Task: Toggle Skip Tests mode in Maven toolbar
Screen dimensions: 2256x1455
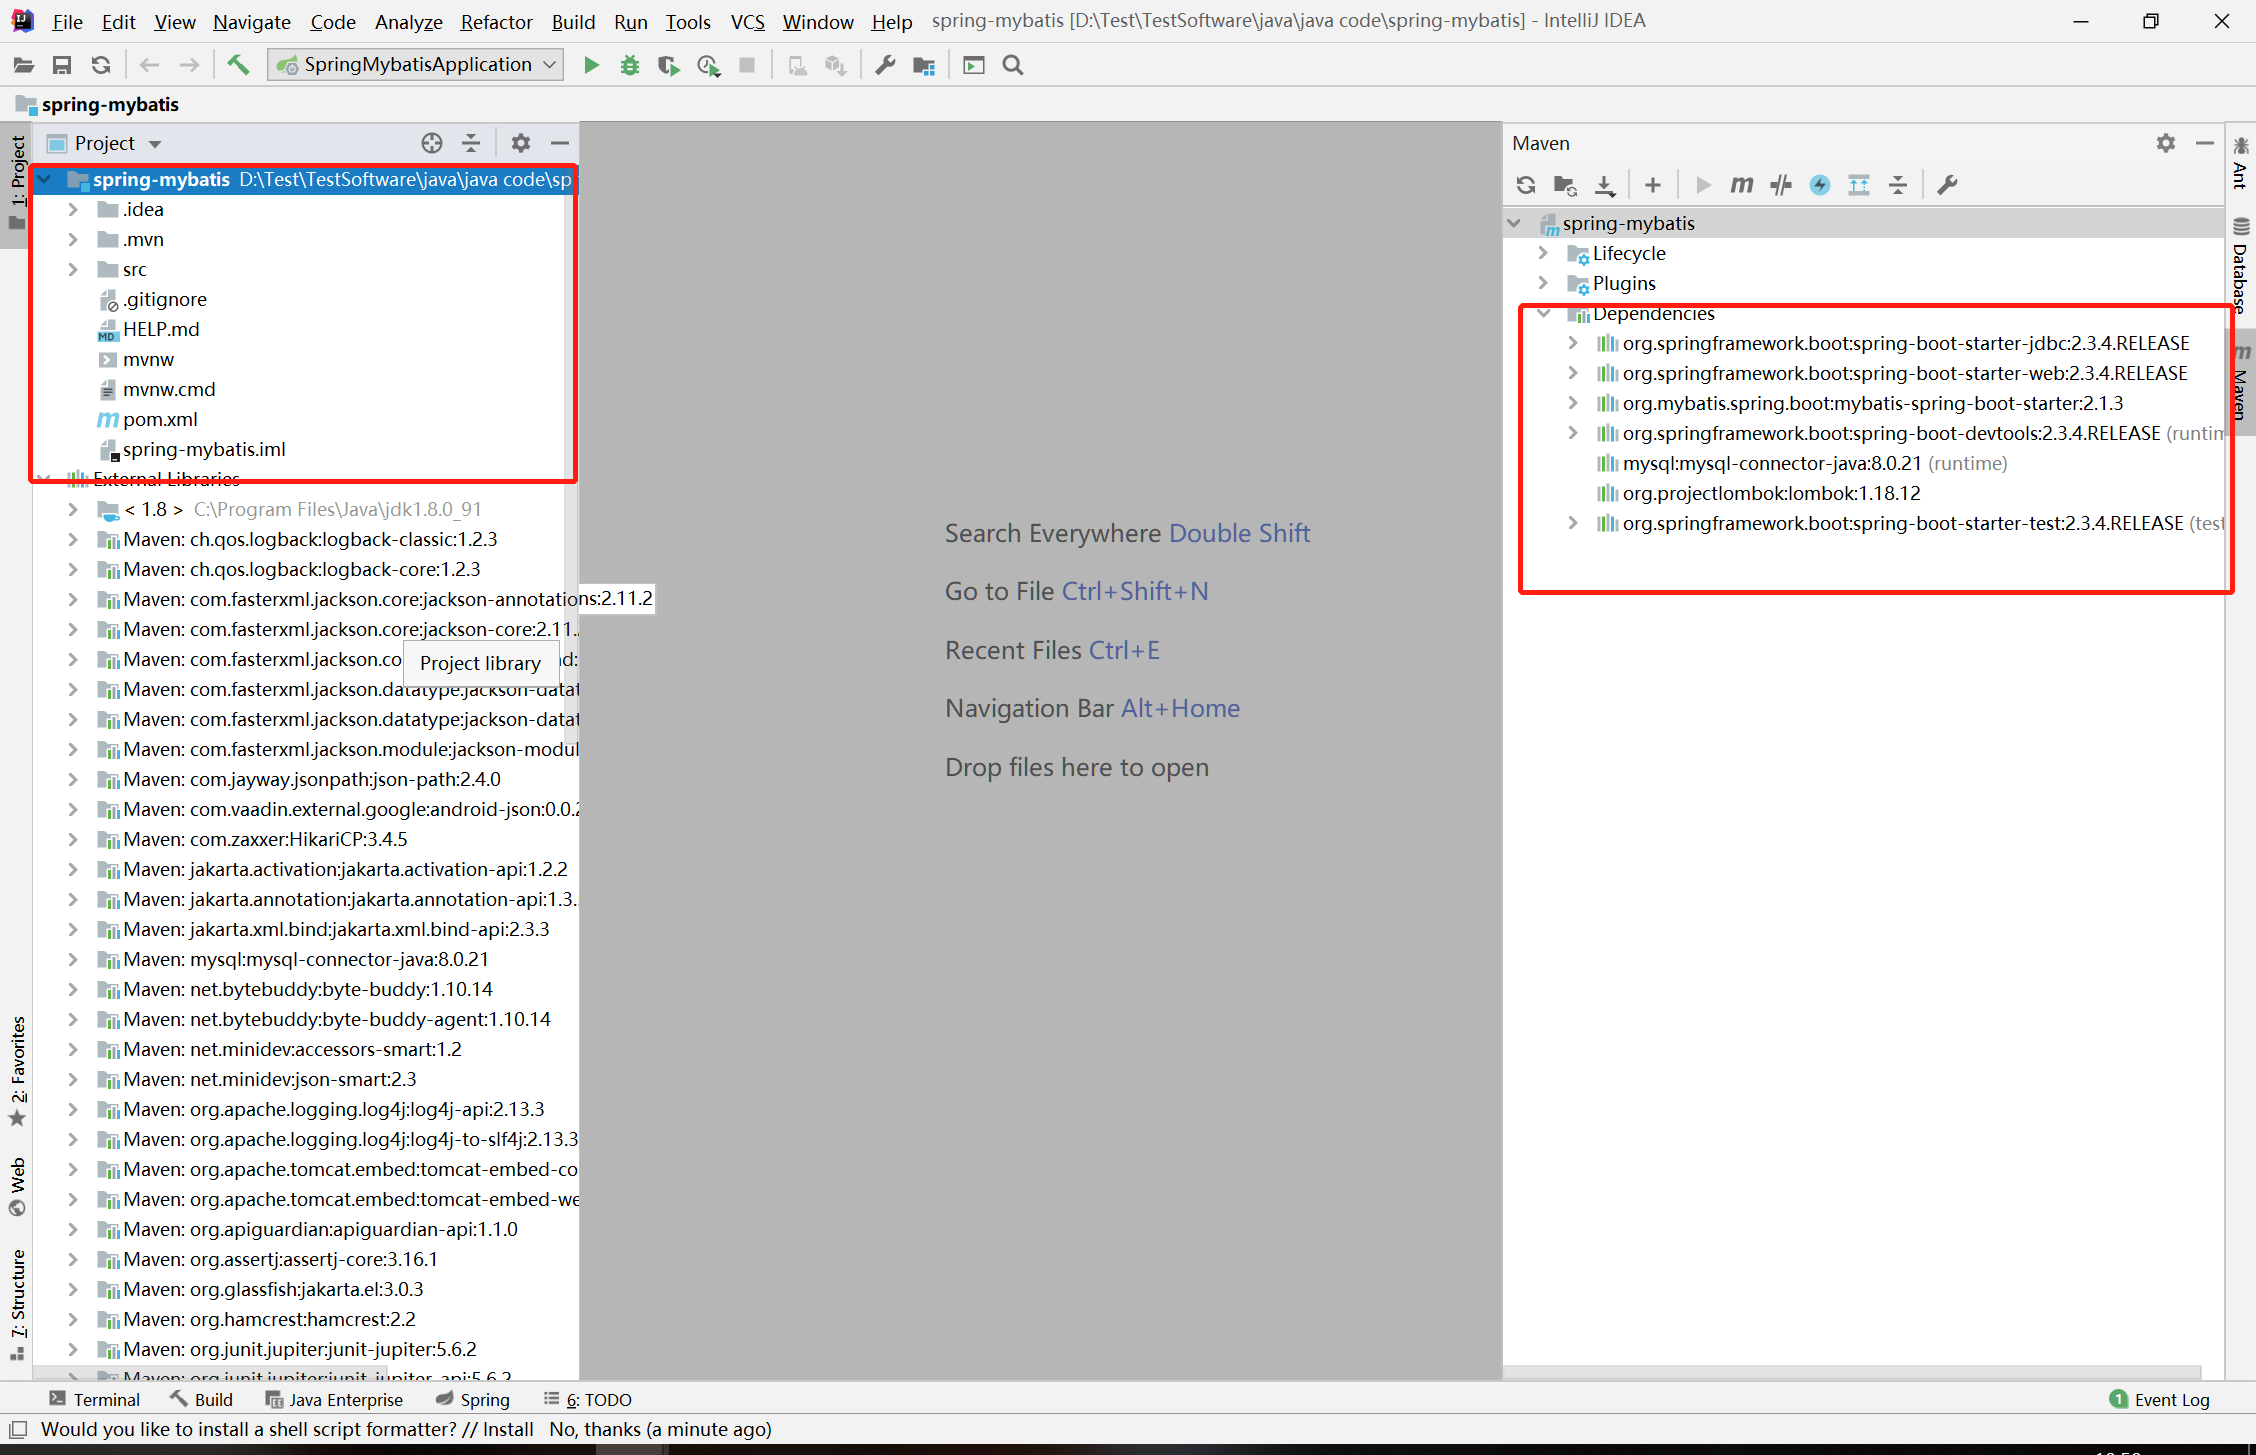Action: coord(1820,185)
